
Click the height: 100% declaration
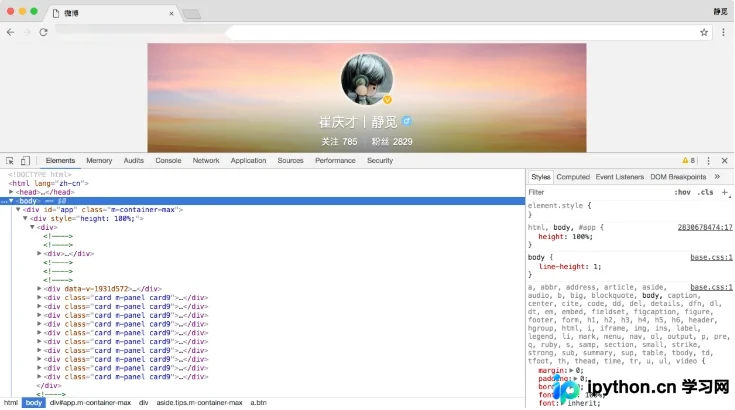pyautogui.click(x=565, y=237)
